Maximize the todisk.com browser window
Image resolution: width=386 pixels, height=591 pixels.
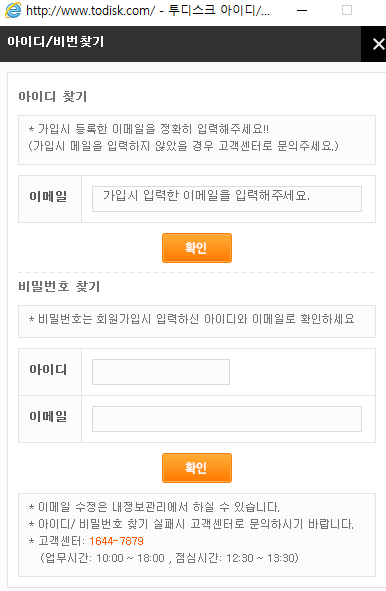[347, 10]
